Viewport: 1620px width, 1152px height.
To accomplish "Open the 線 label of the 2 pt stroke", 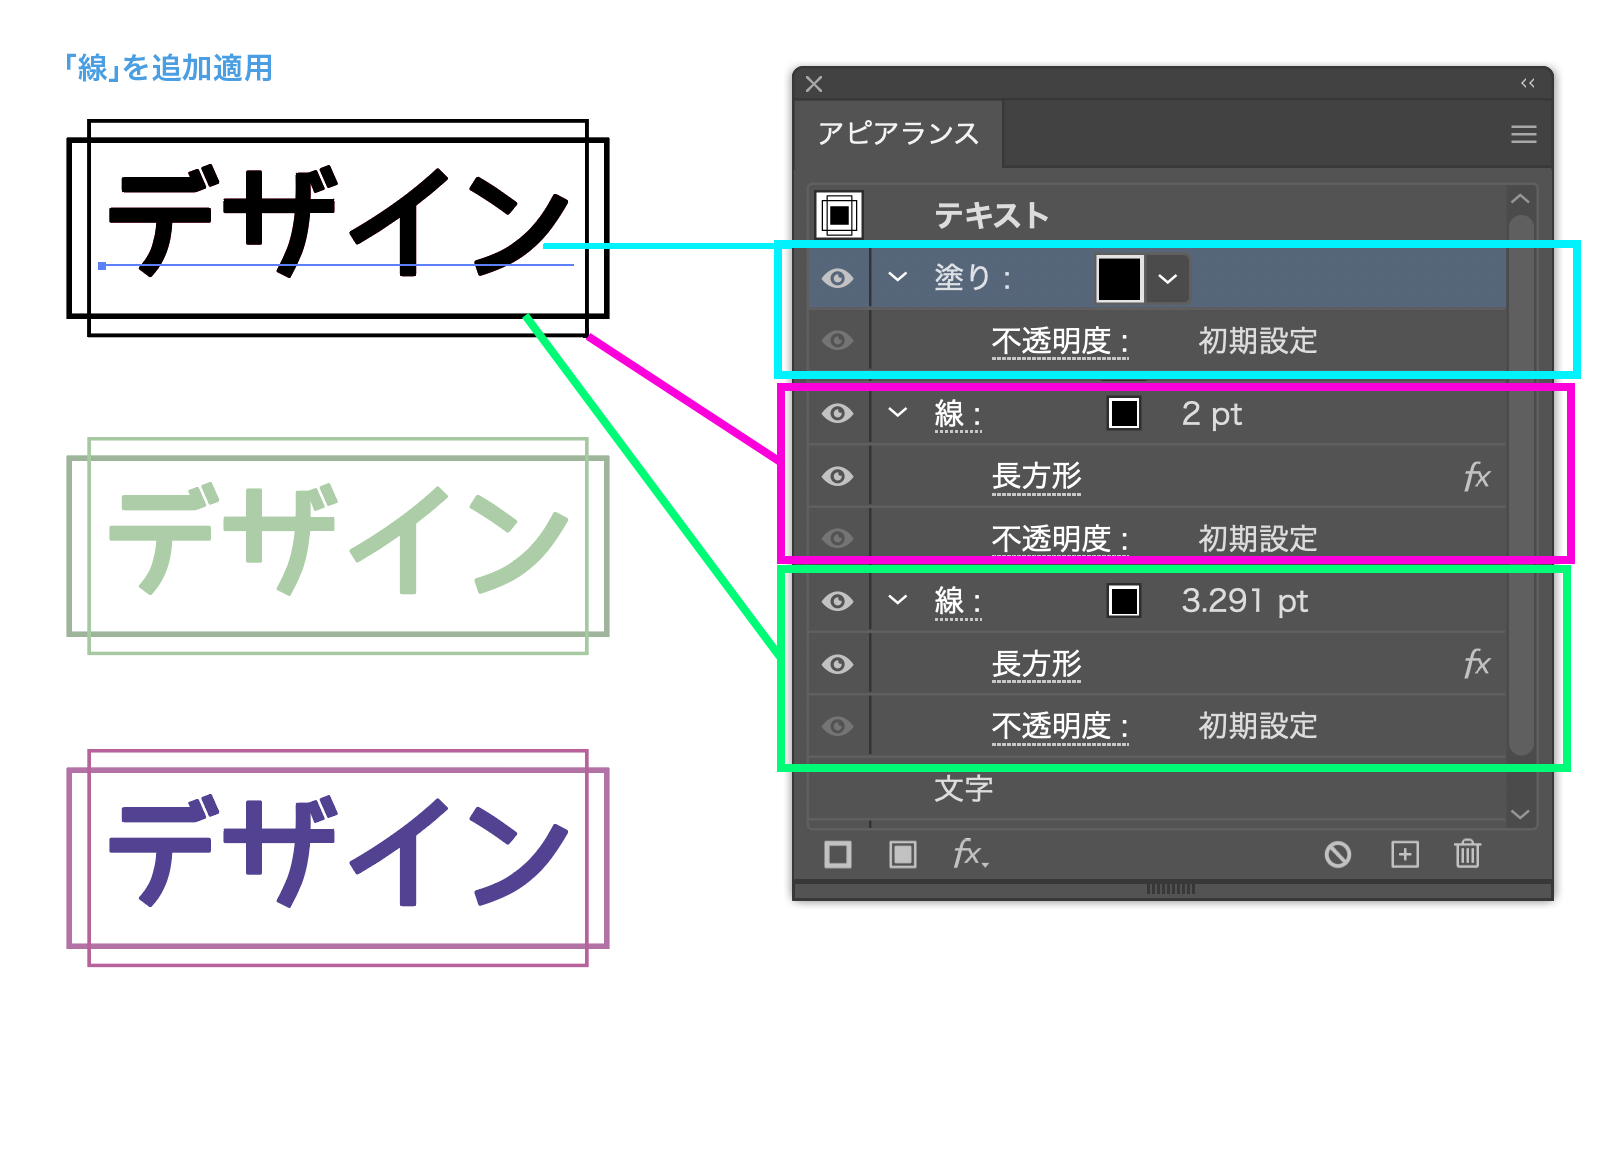I will click(957, 414).
